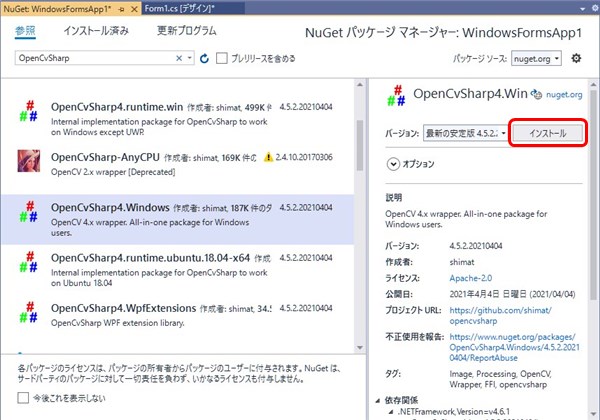The image size is (600, 420).
Task: Click the package list scrollbar thumb
Action: [x=360, y=145]
